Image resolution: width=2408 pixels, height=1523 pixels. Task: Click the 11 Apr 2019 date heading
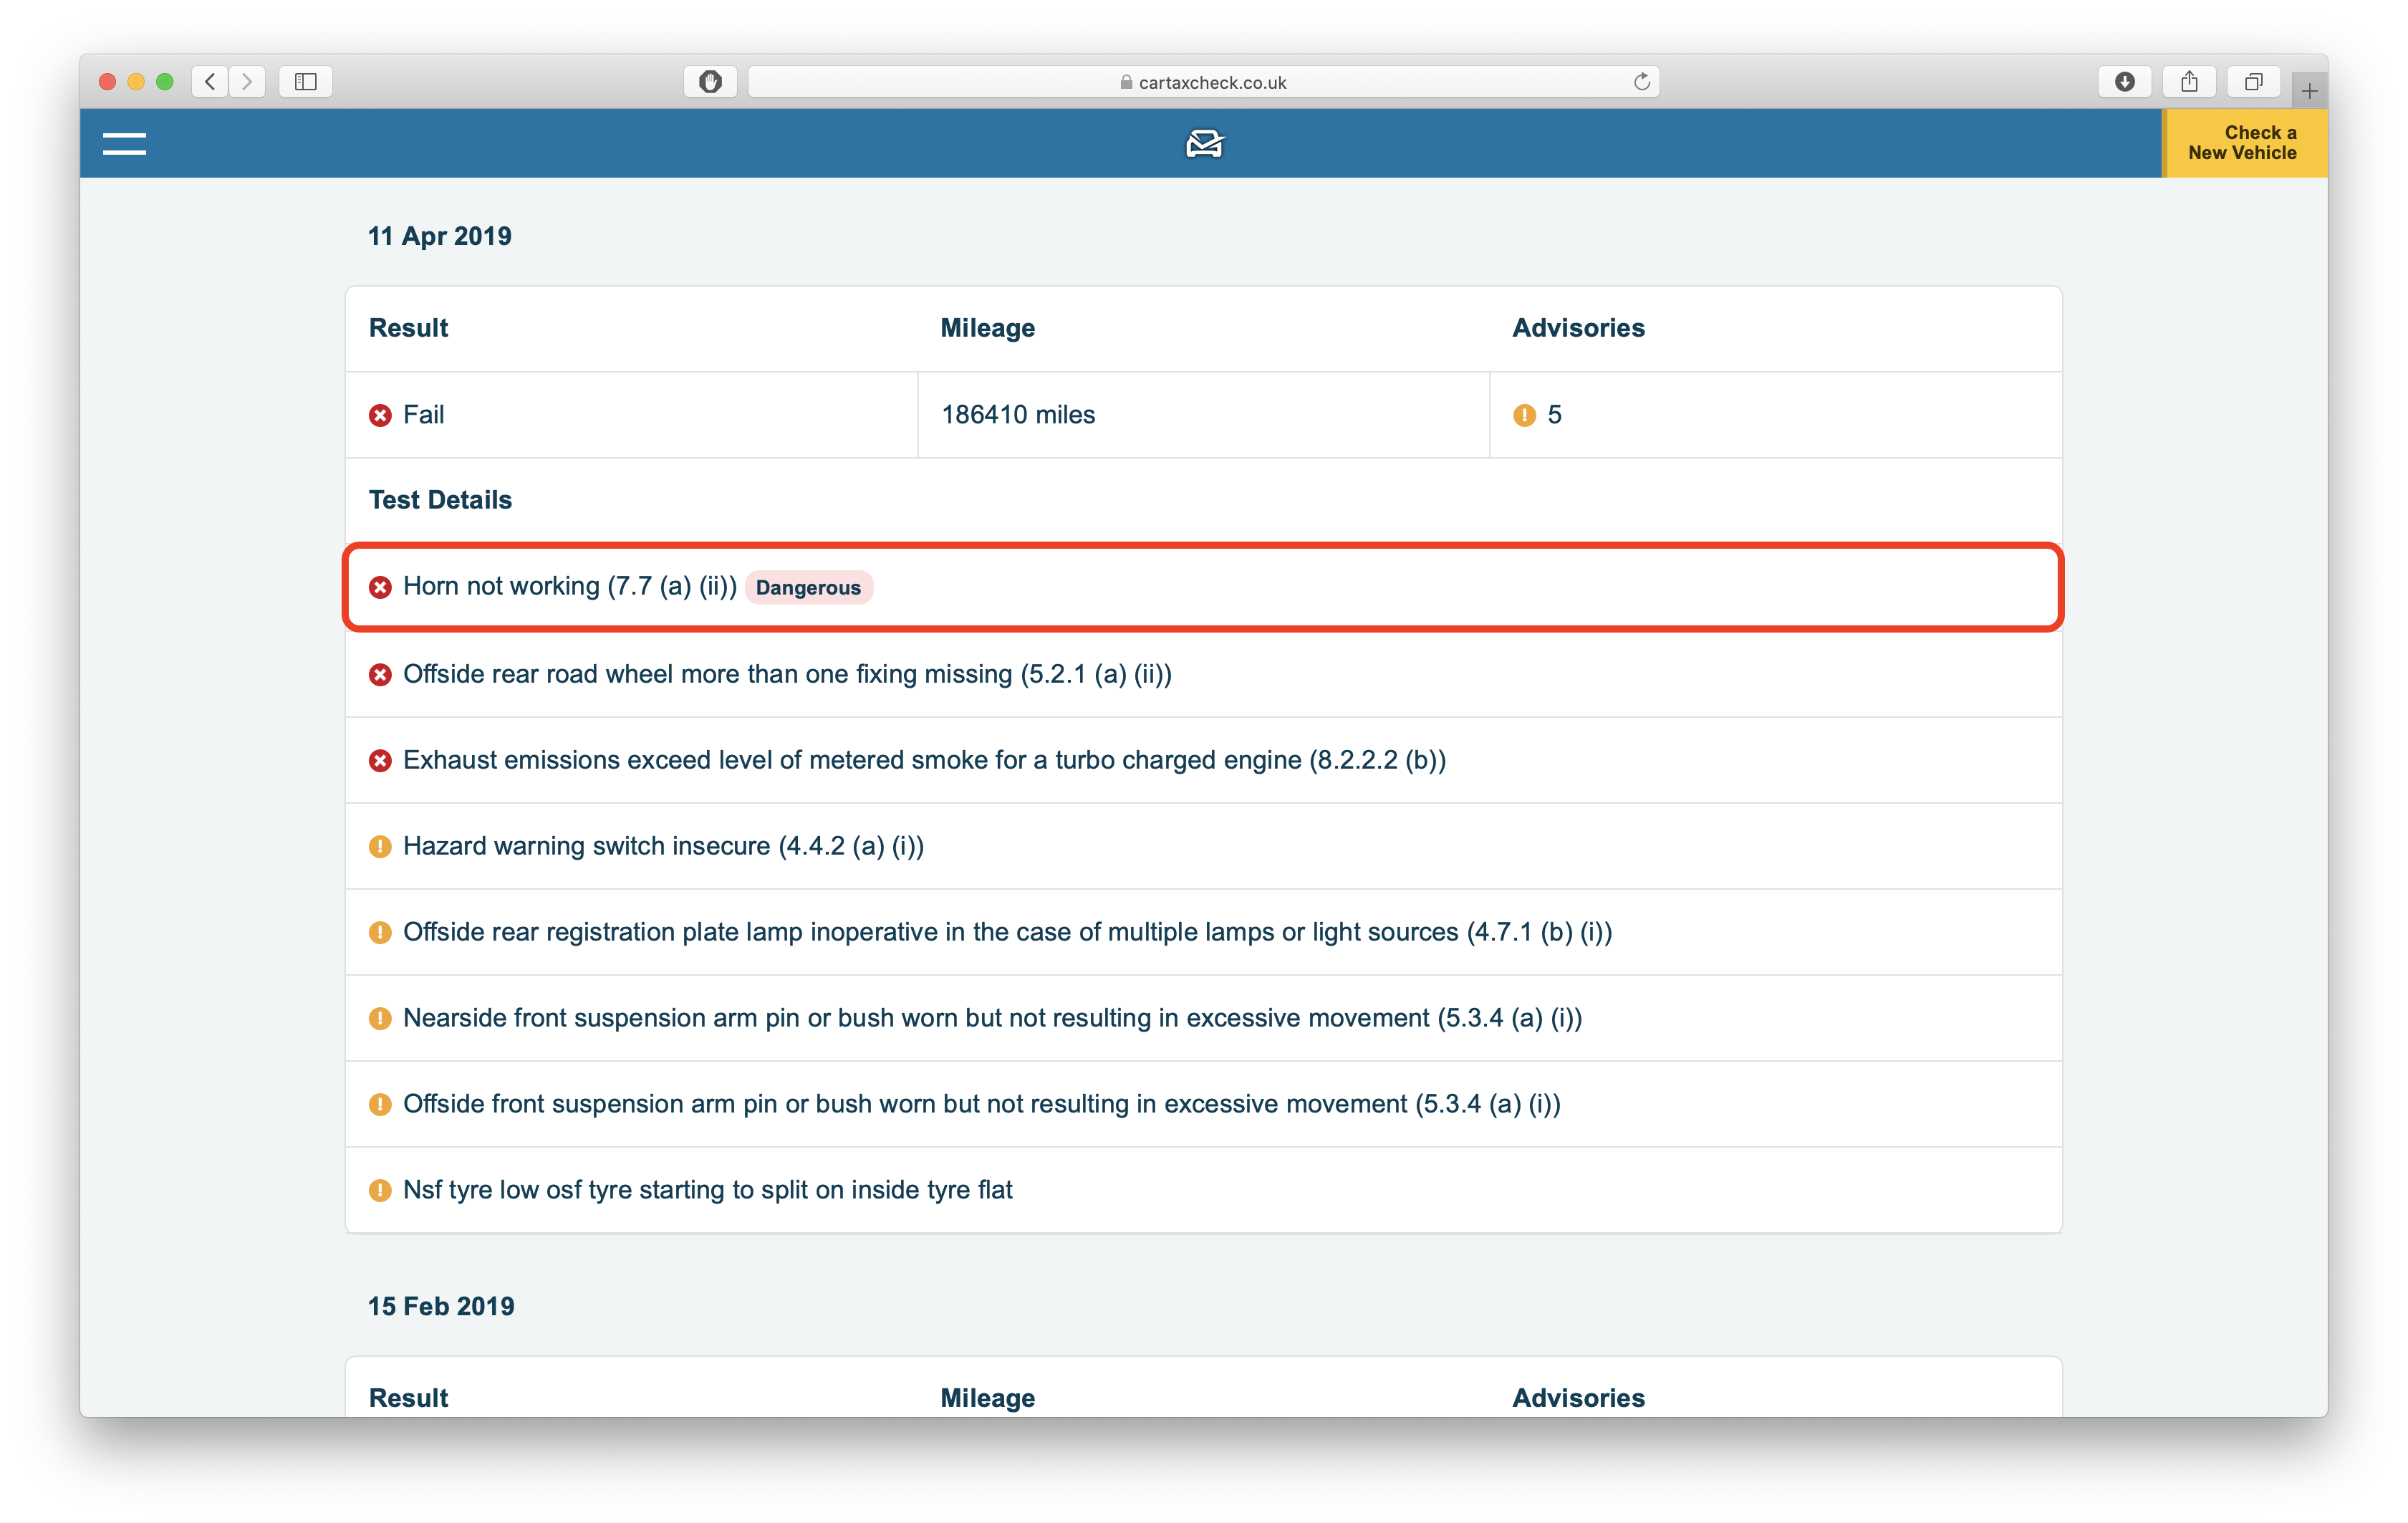pos(440,236)
